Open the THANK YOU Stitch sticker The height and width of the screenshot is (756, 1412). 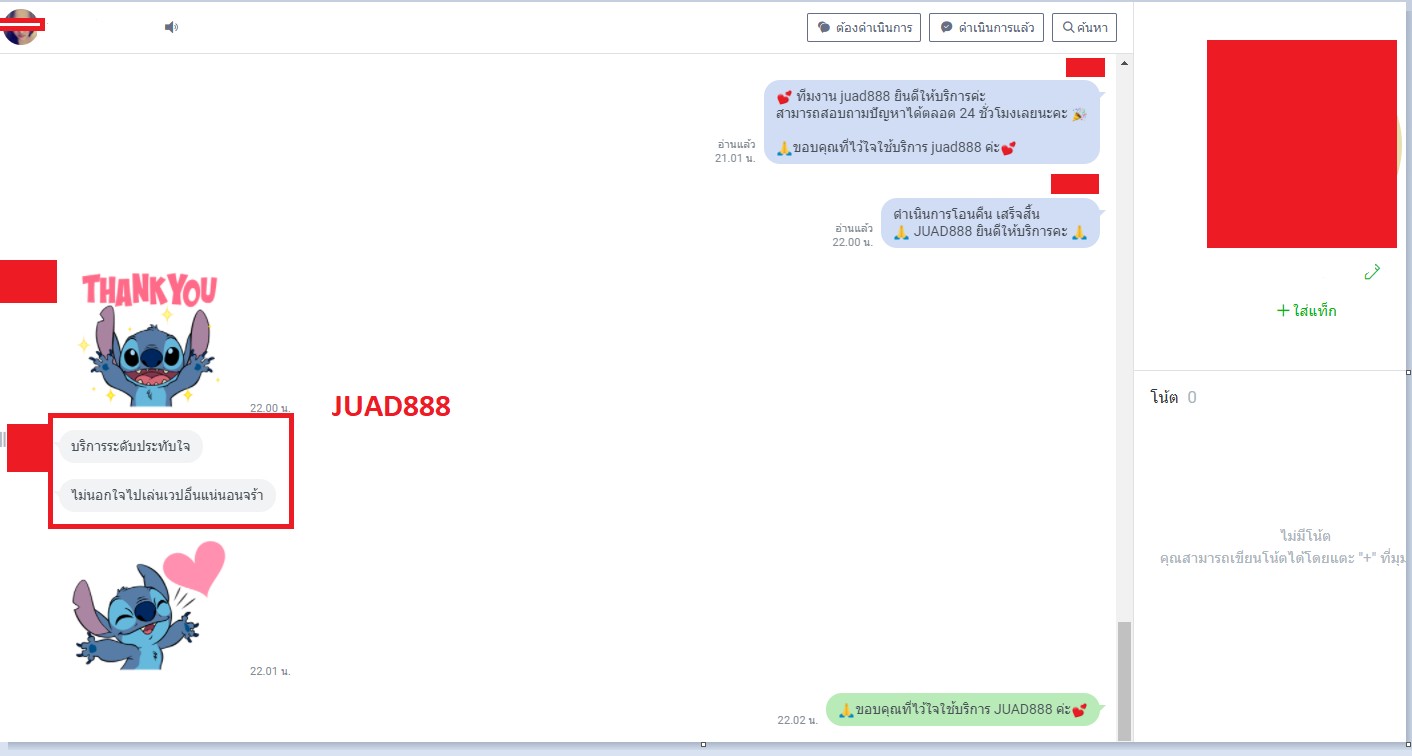coord(150,340)
